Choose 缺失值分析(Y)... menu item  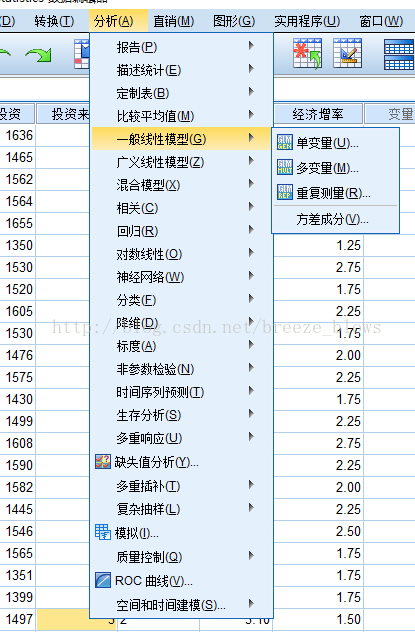(182, 462)
